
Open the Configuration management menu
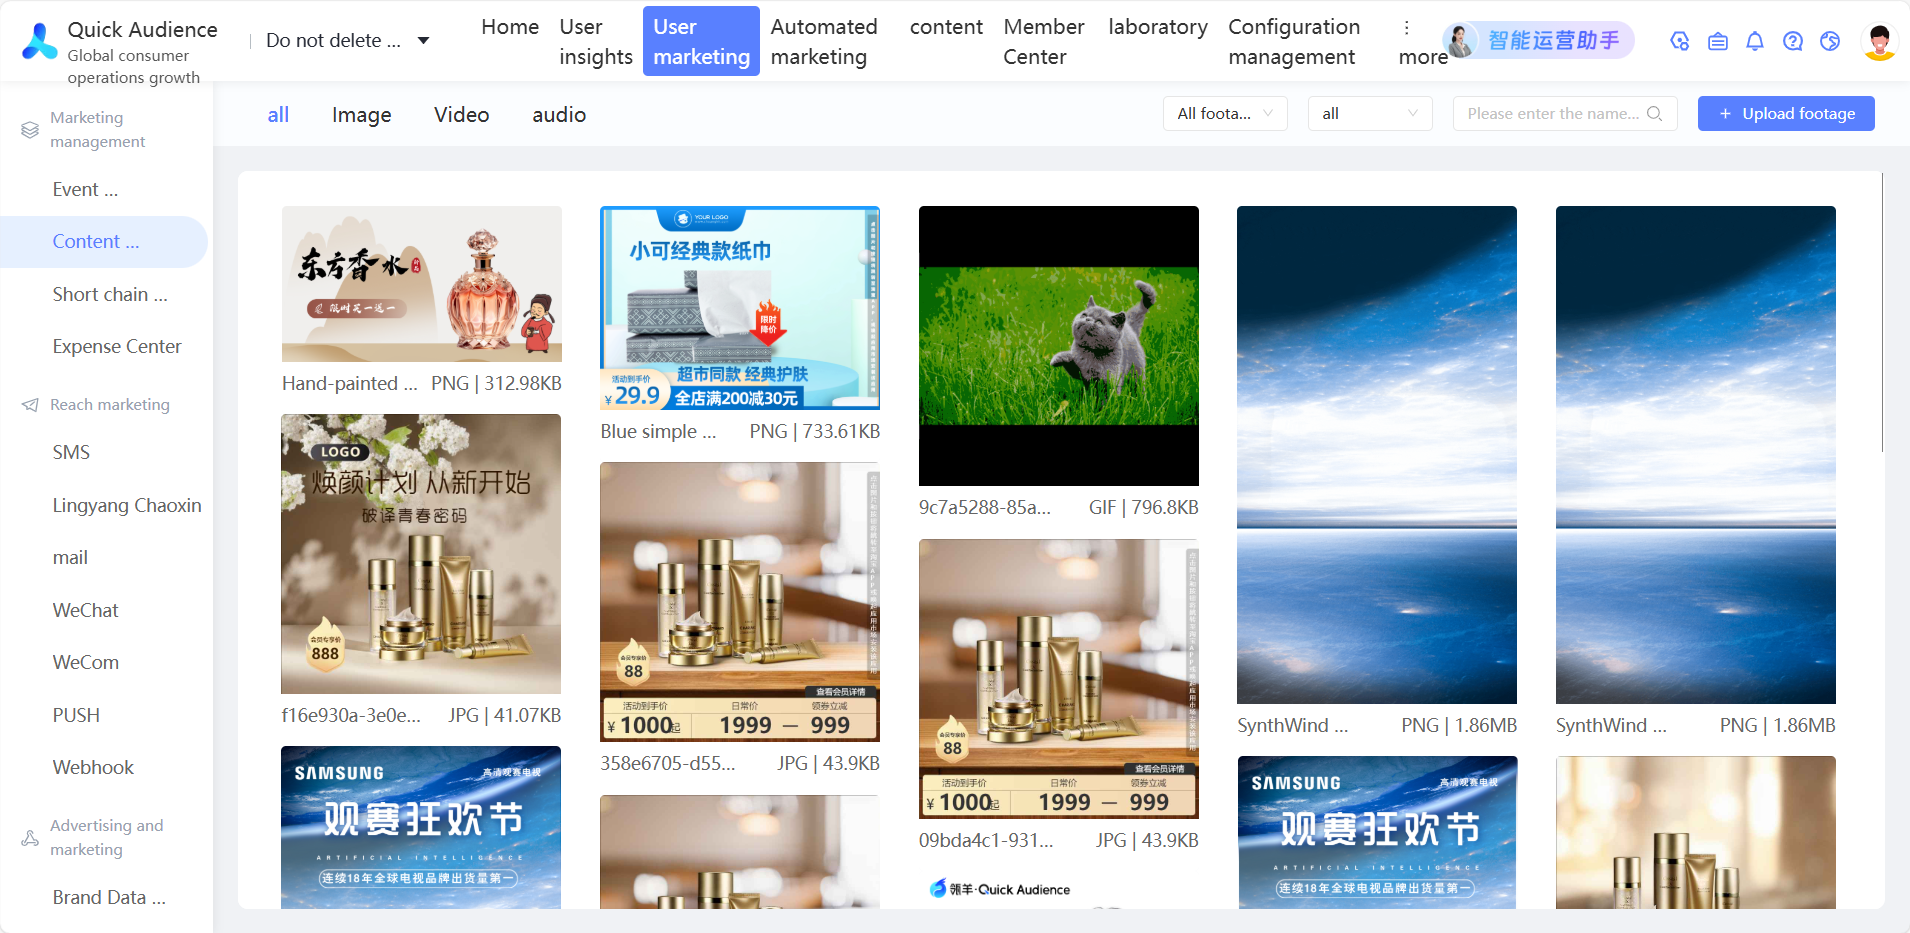[1294, 41]
